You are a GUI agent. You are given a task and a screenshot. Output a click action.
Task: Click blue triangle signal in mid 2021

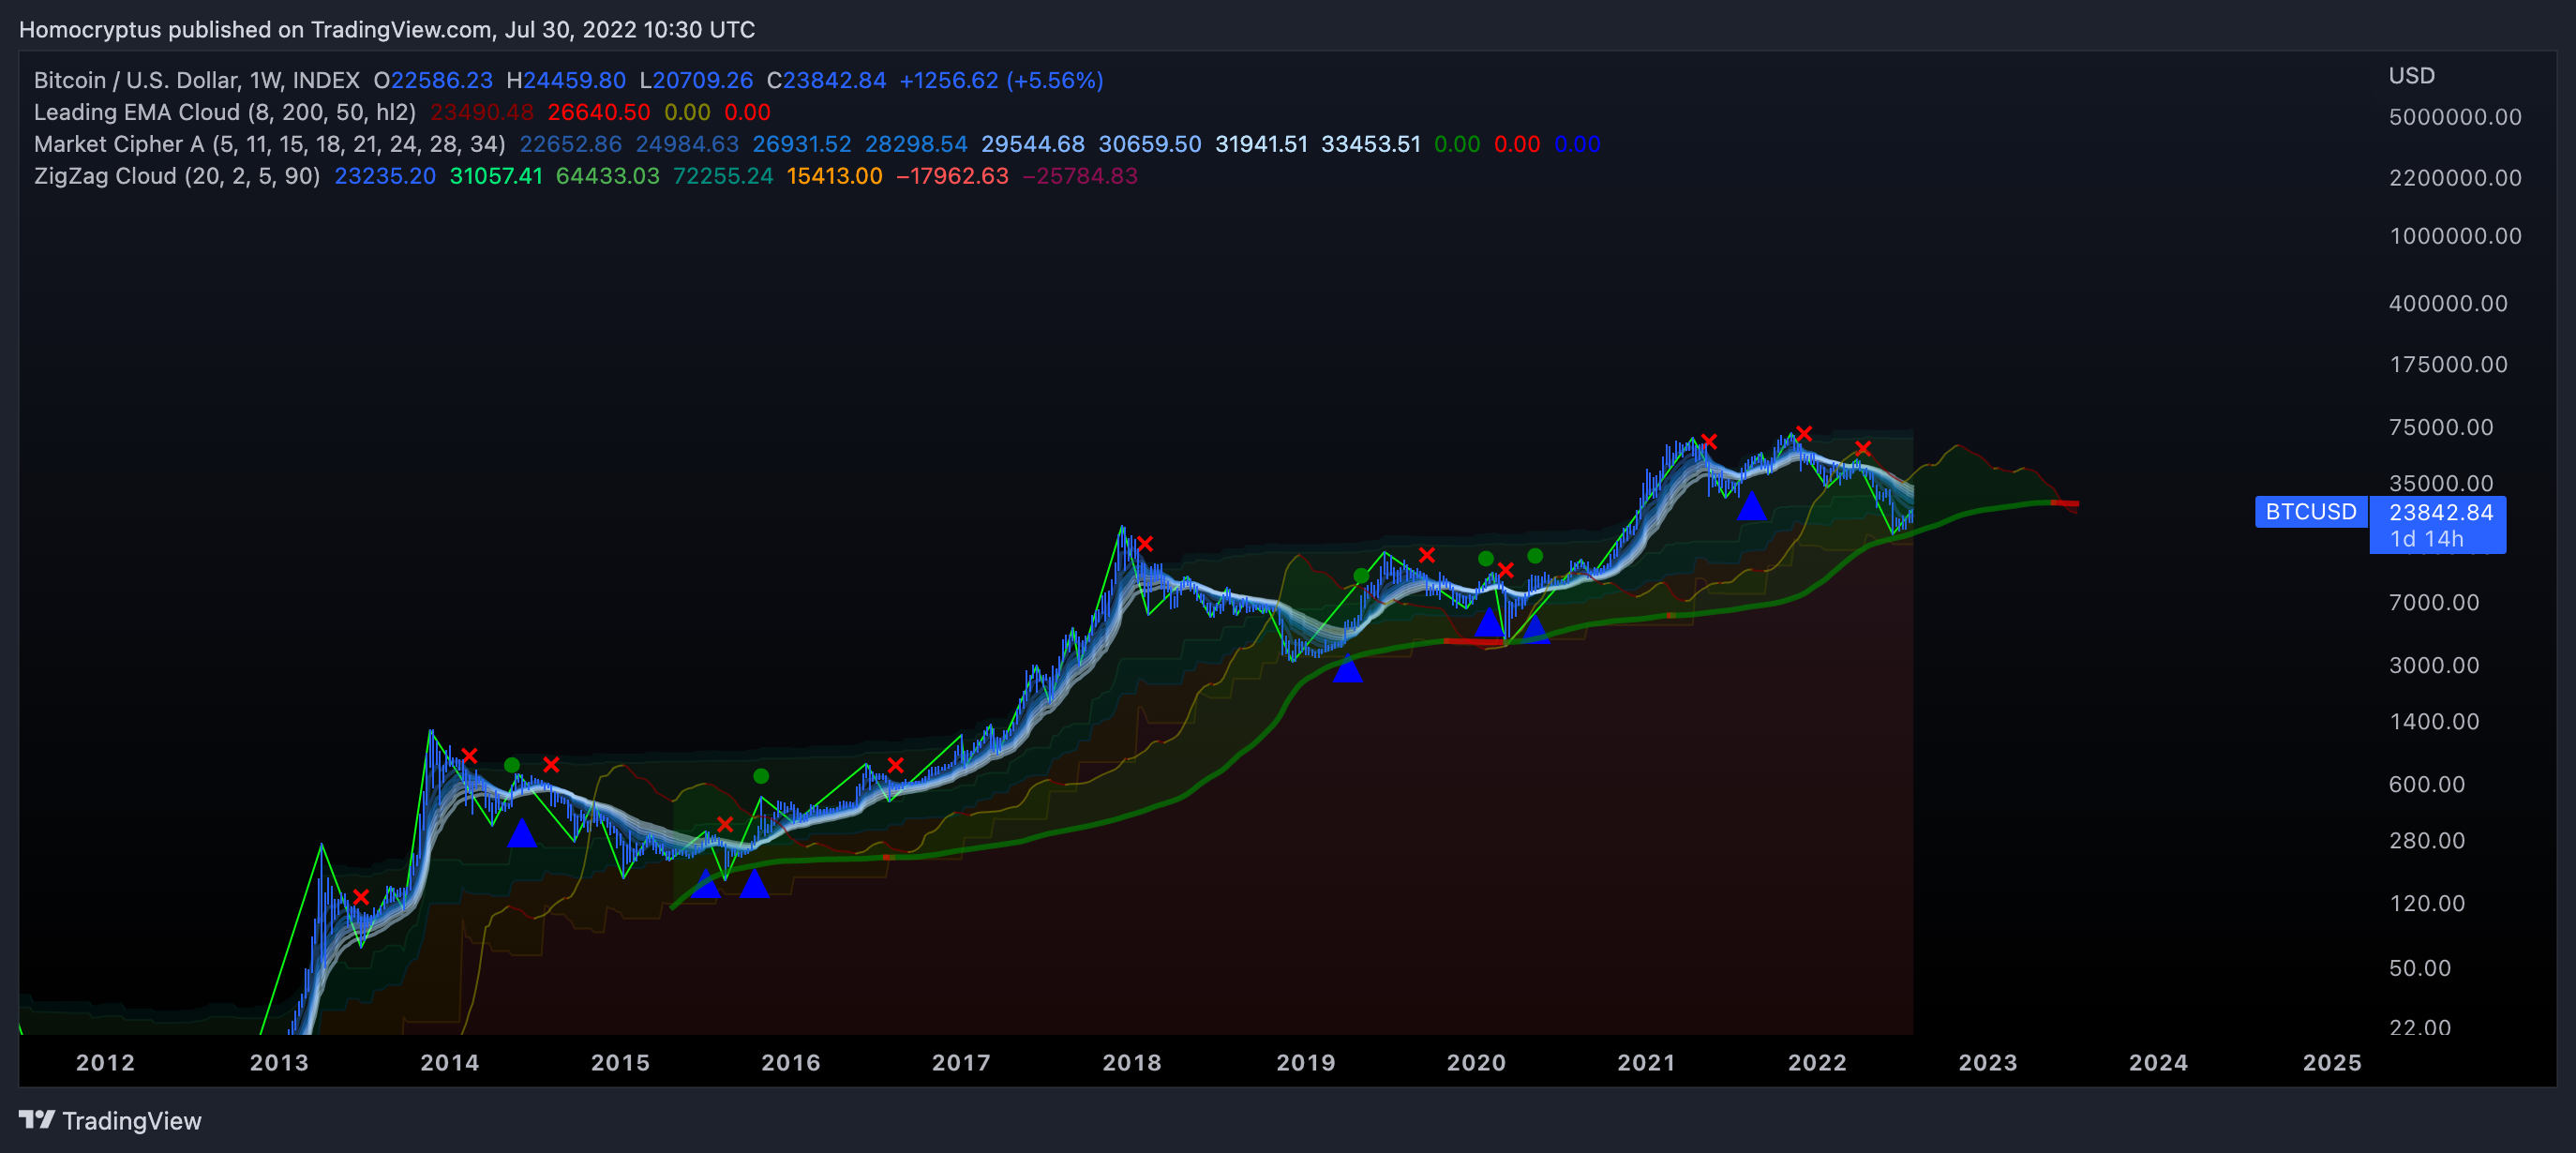1751,505
